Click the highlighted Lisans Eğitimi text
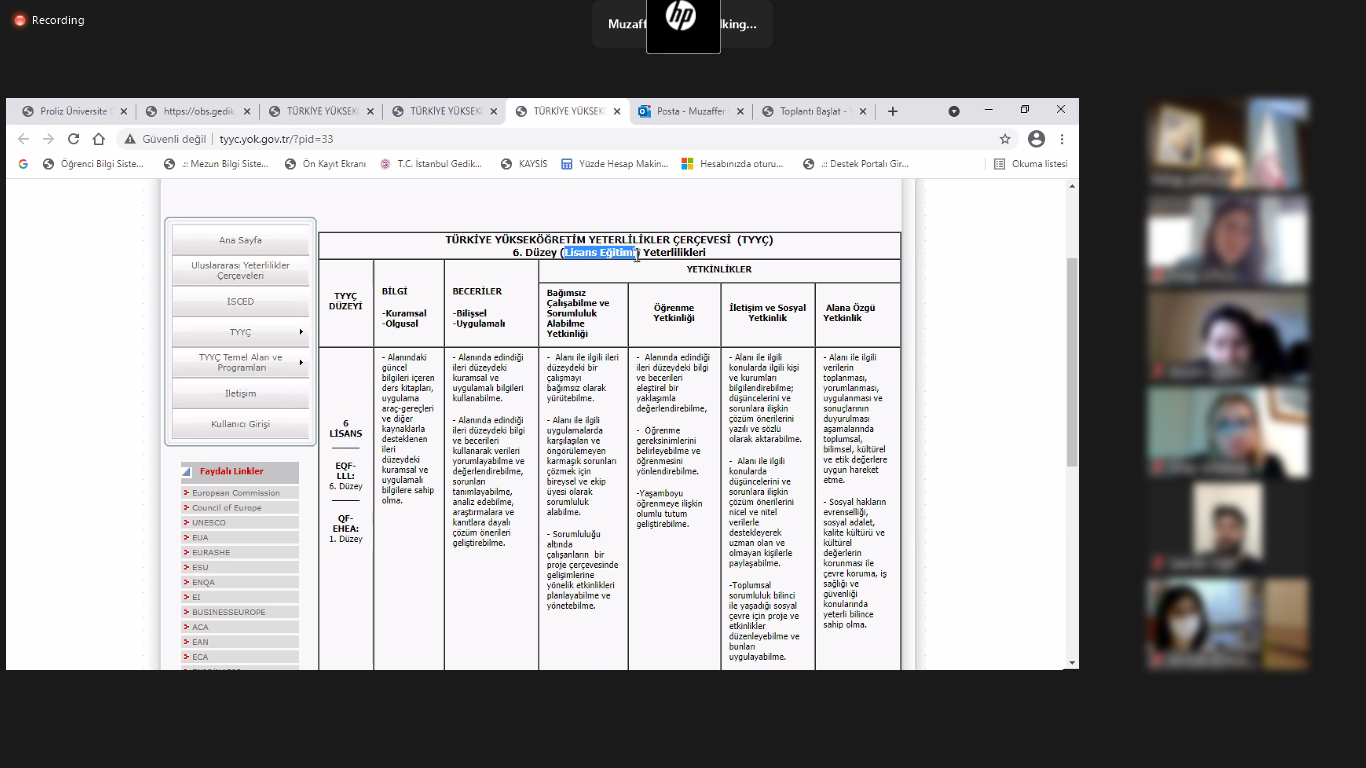 (x=599, y=253)
